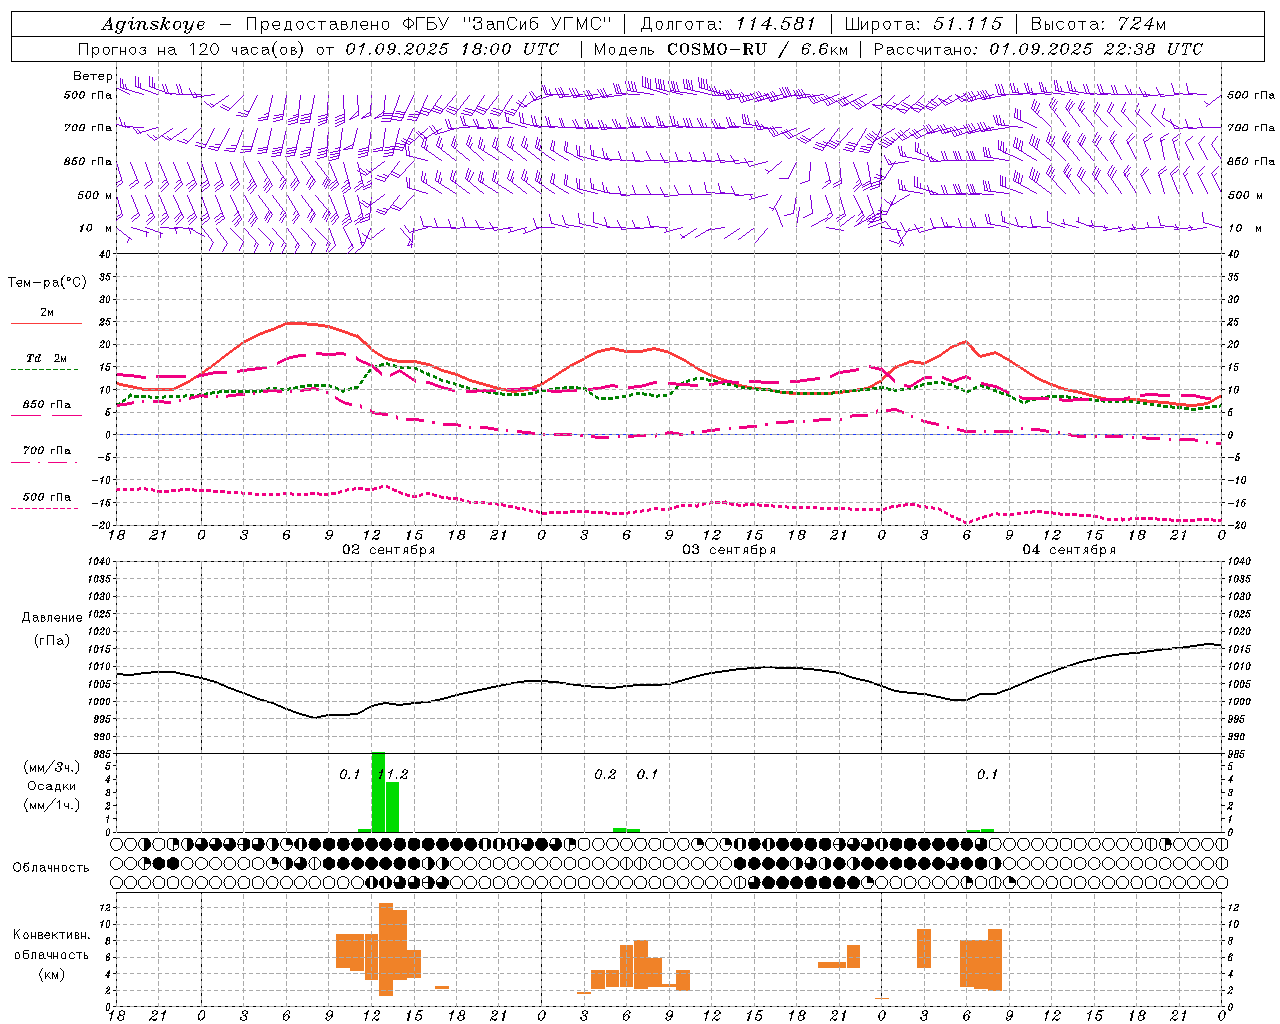Click the "Тем-ра(°C)" temperature label
This screenshot has width=1280, height=1024.
(x=47, y=283)
